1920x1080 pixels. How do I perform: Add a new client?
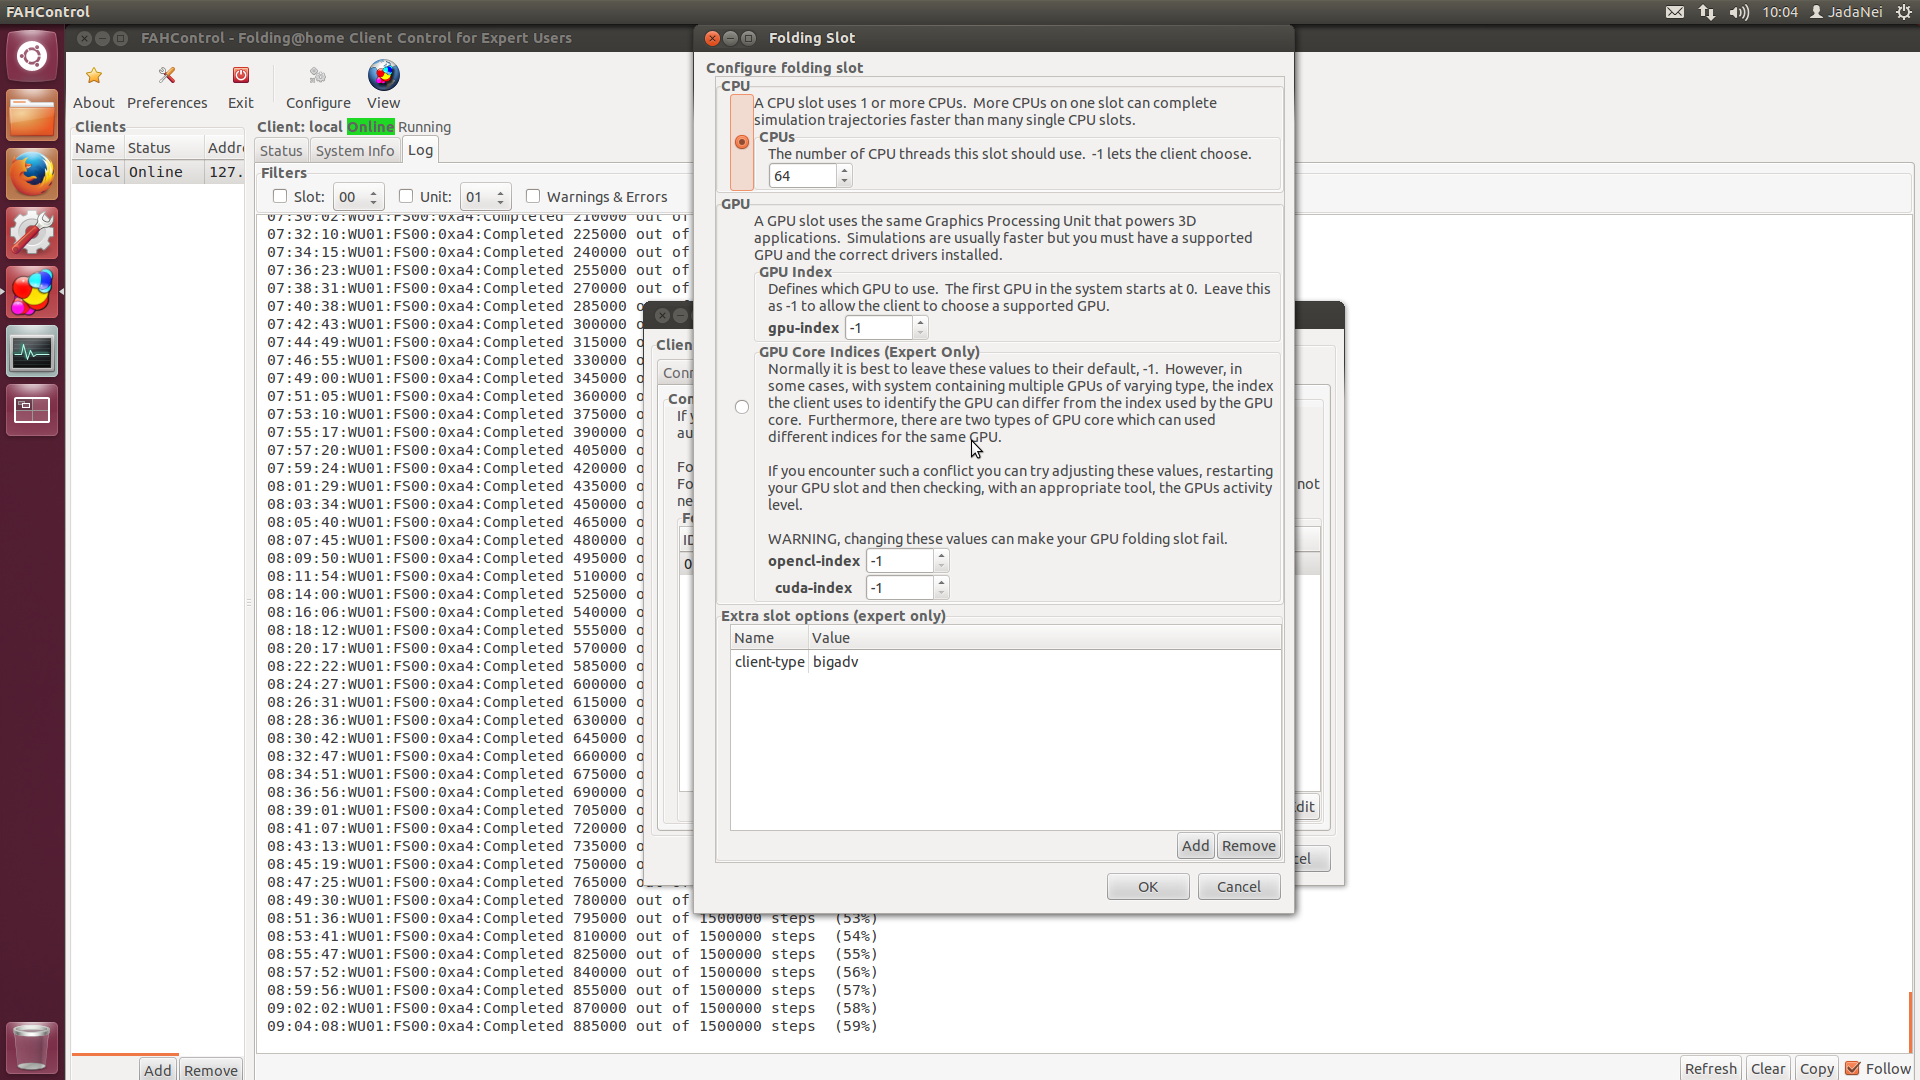point(158,1069)
